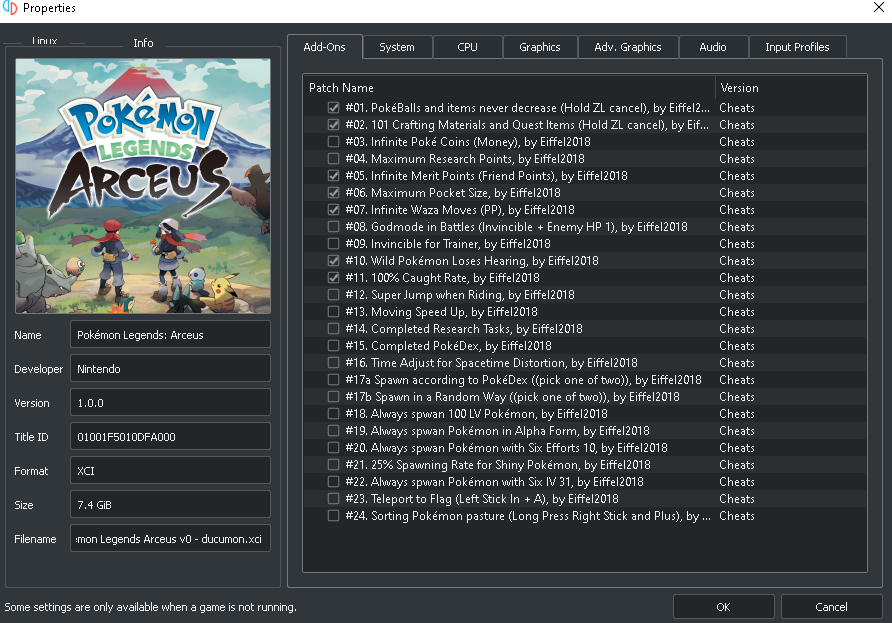The width and height of the screenshot is (892, 623).
Task: Toggle #08 Godmode in Battles checkbox
Action: [x=333, y=226]
